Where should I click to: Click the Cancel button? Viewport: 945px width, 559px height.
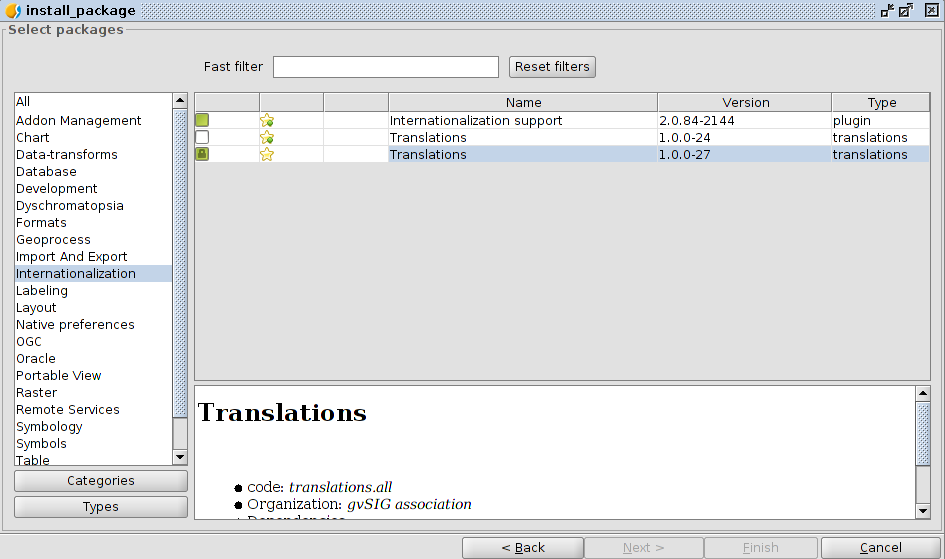click(x=880, y=548)
